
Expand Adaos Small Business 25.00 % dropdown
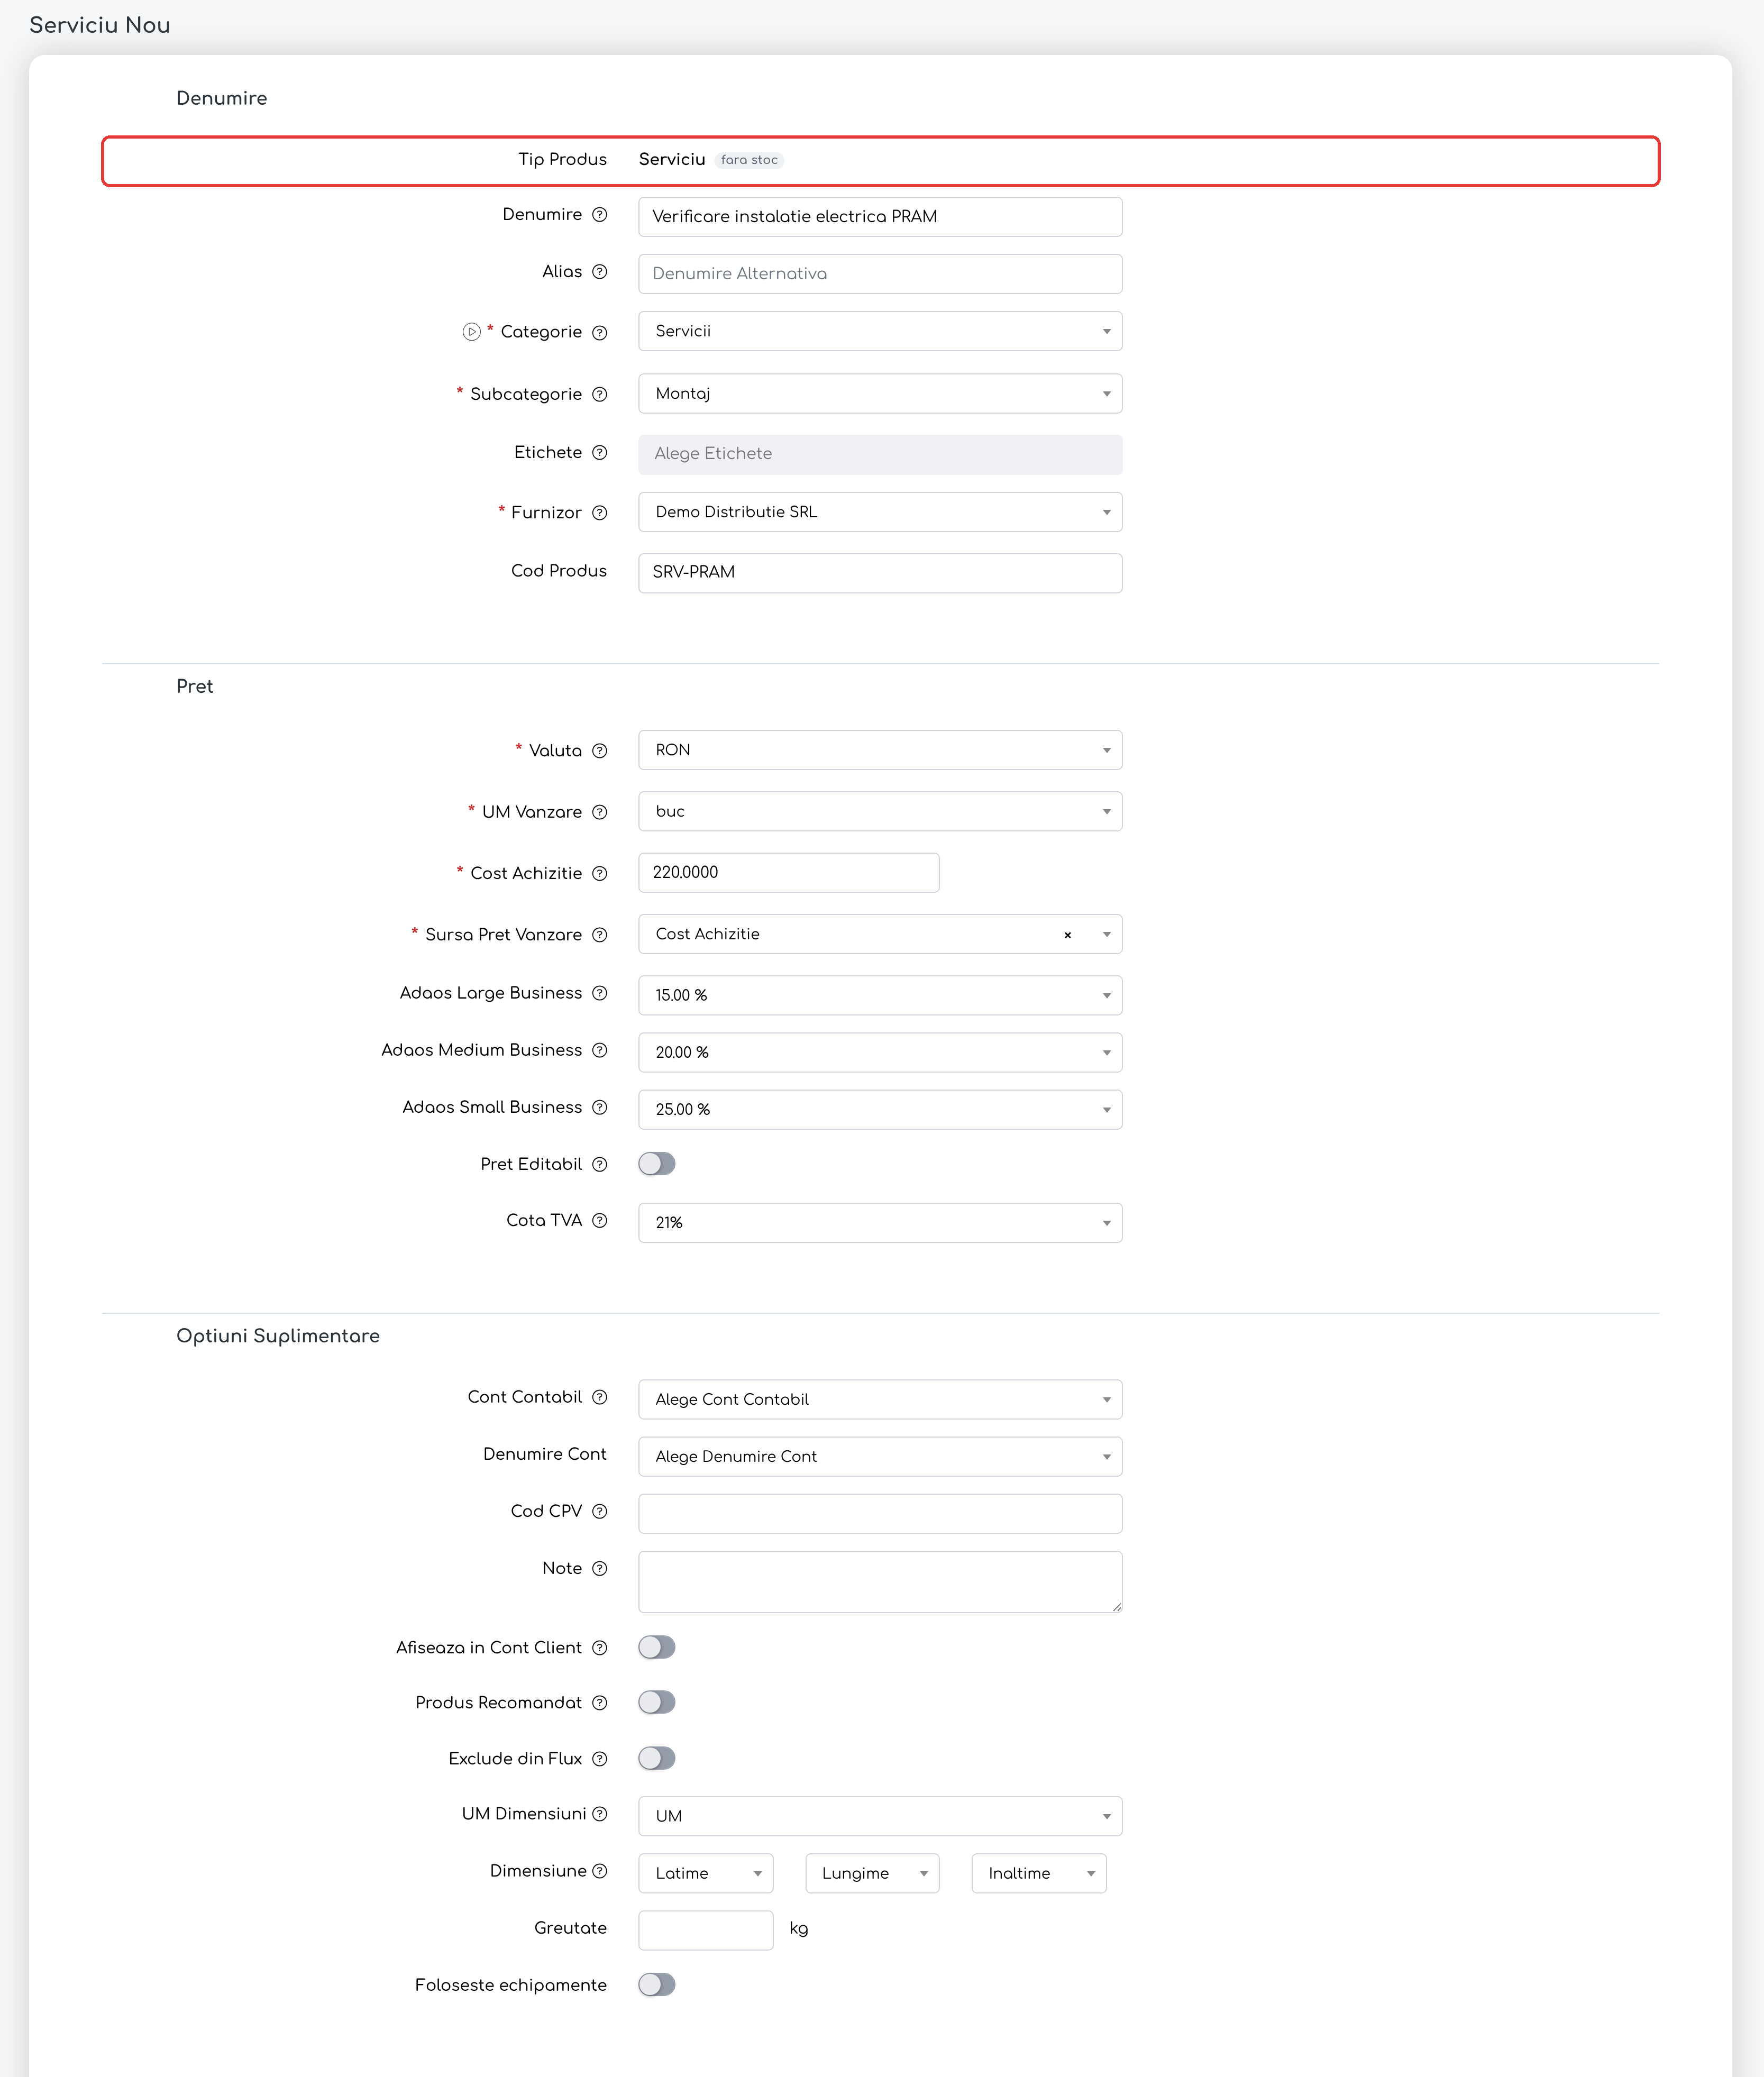(880, 1109)
